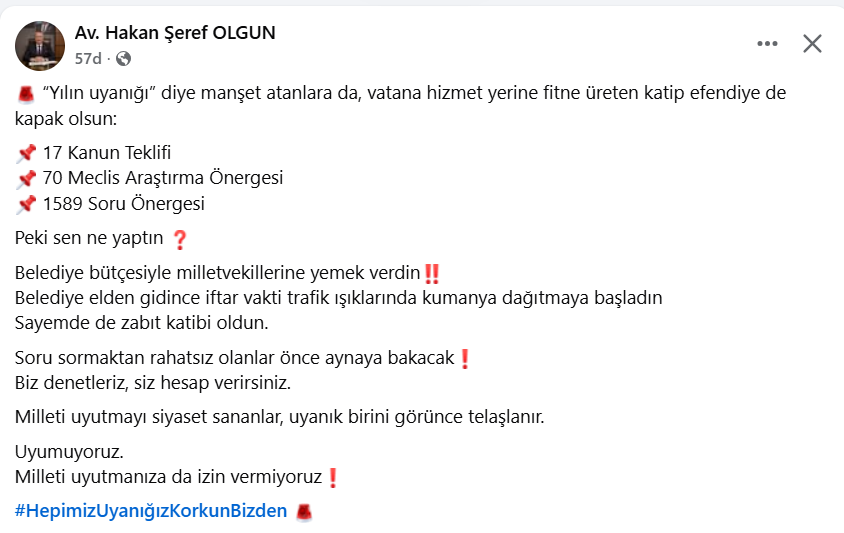Open the #HepimizUyanığızKorkunBizden hashtag
Viewport: 844px width, 533px height.
click(x=151, y=511)
